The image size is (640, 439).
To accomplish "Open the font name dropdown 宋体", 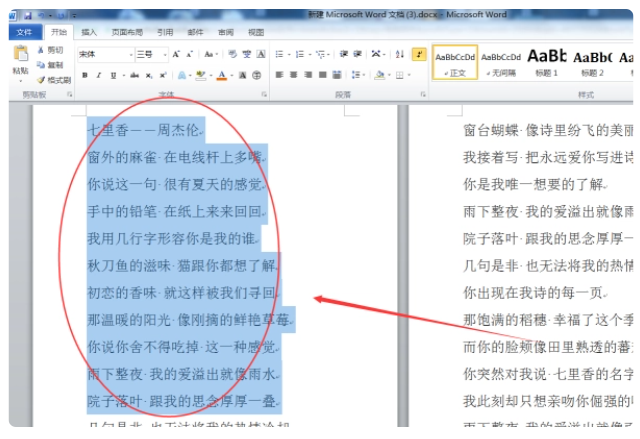I will [x=103, y=54].
